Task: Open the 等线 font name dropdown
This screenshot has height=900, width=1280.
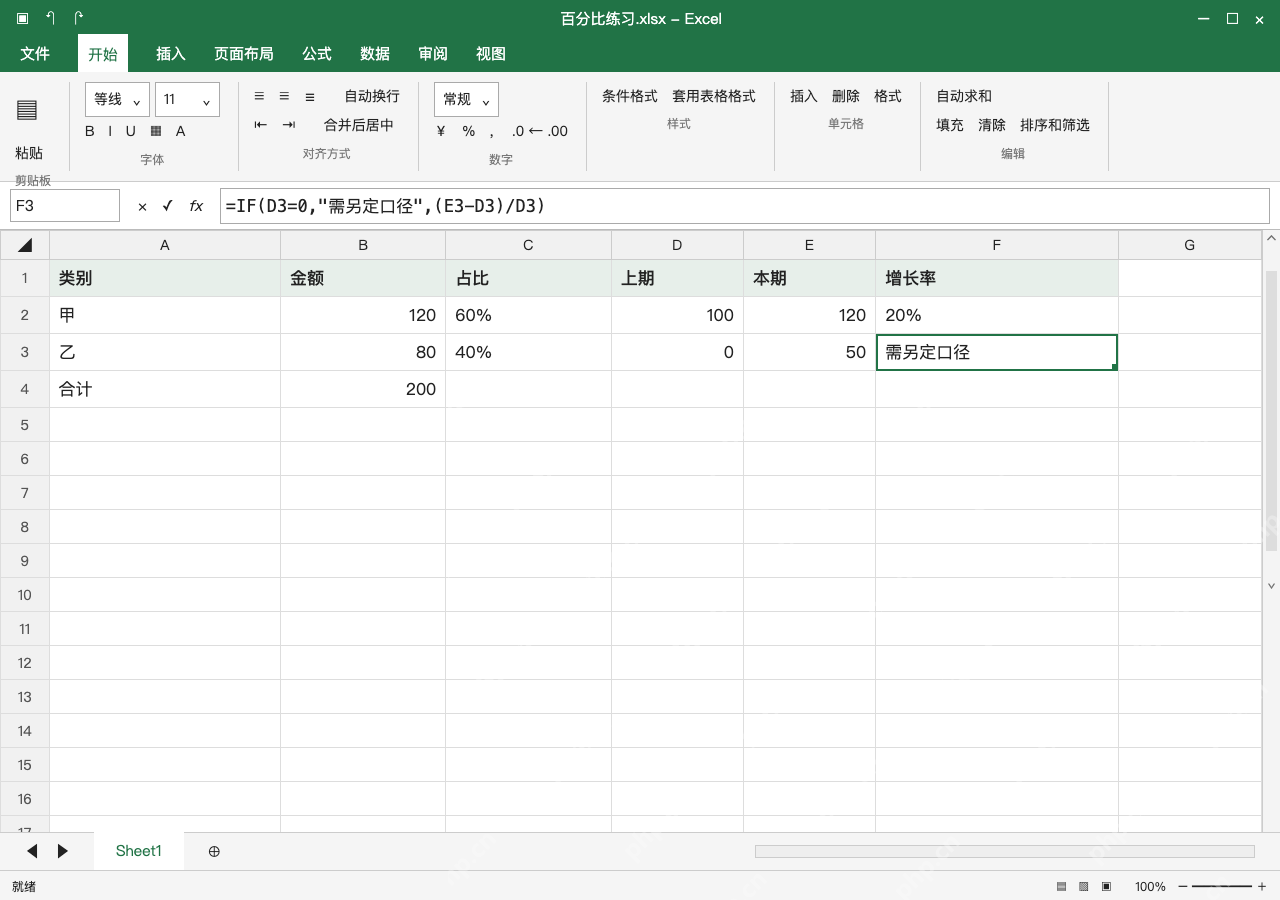Action: point(118,99)
